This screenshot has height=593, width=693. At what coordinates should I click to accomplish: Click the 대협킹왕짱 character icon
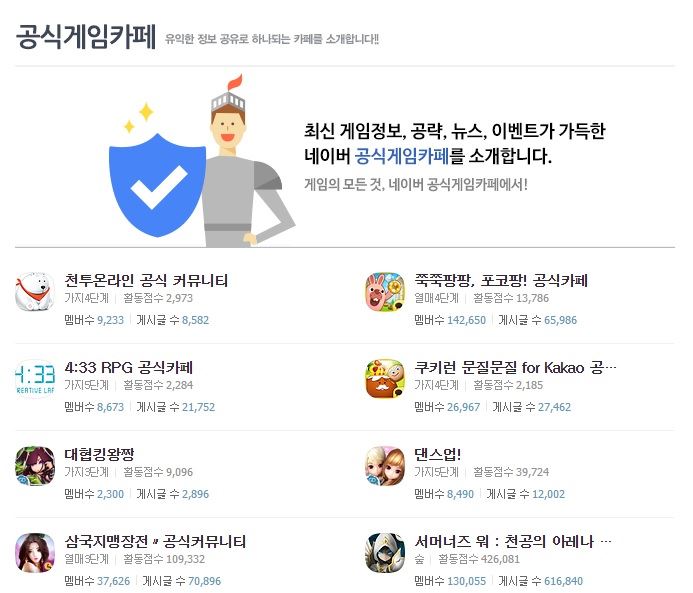(x=35, y=466)
